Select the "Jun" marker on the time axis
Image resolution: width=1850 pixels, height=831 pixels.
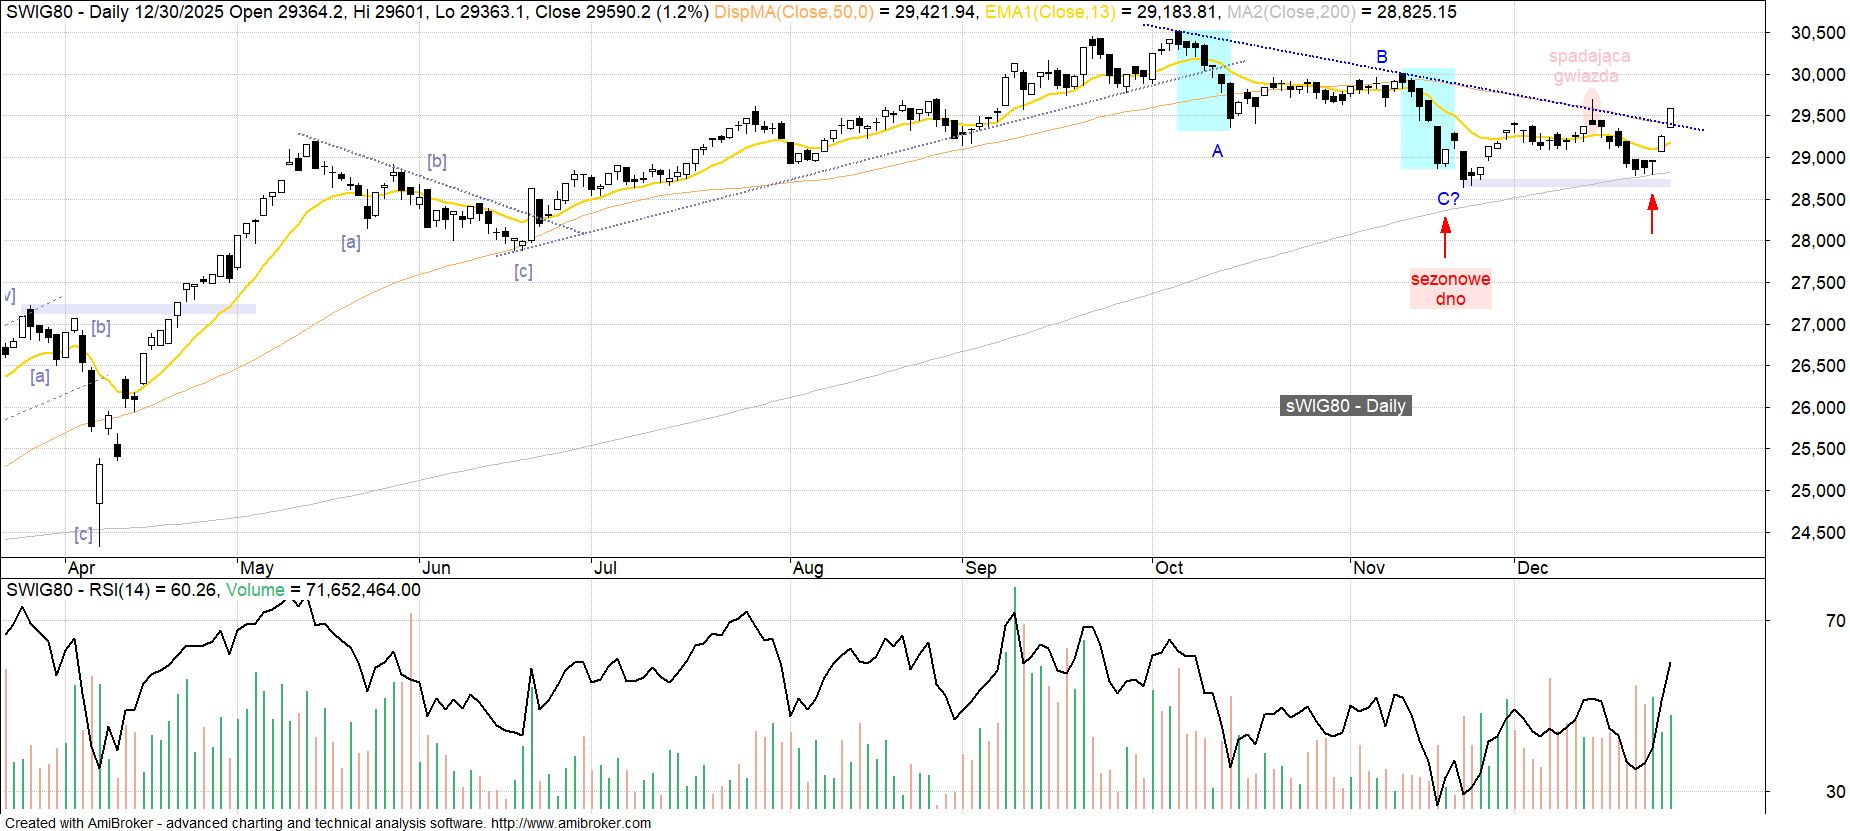(436, 568)
